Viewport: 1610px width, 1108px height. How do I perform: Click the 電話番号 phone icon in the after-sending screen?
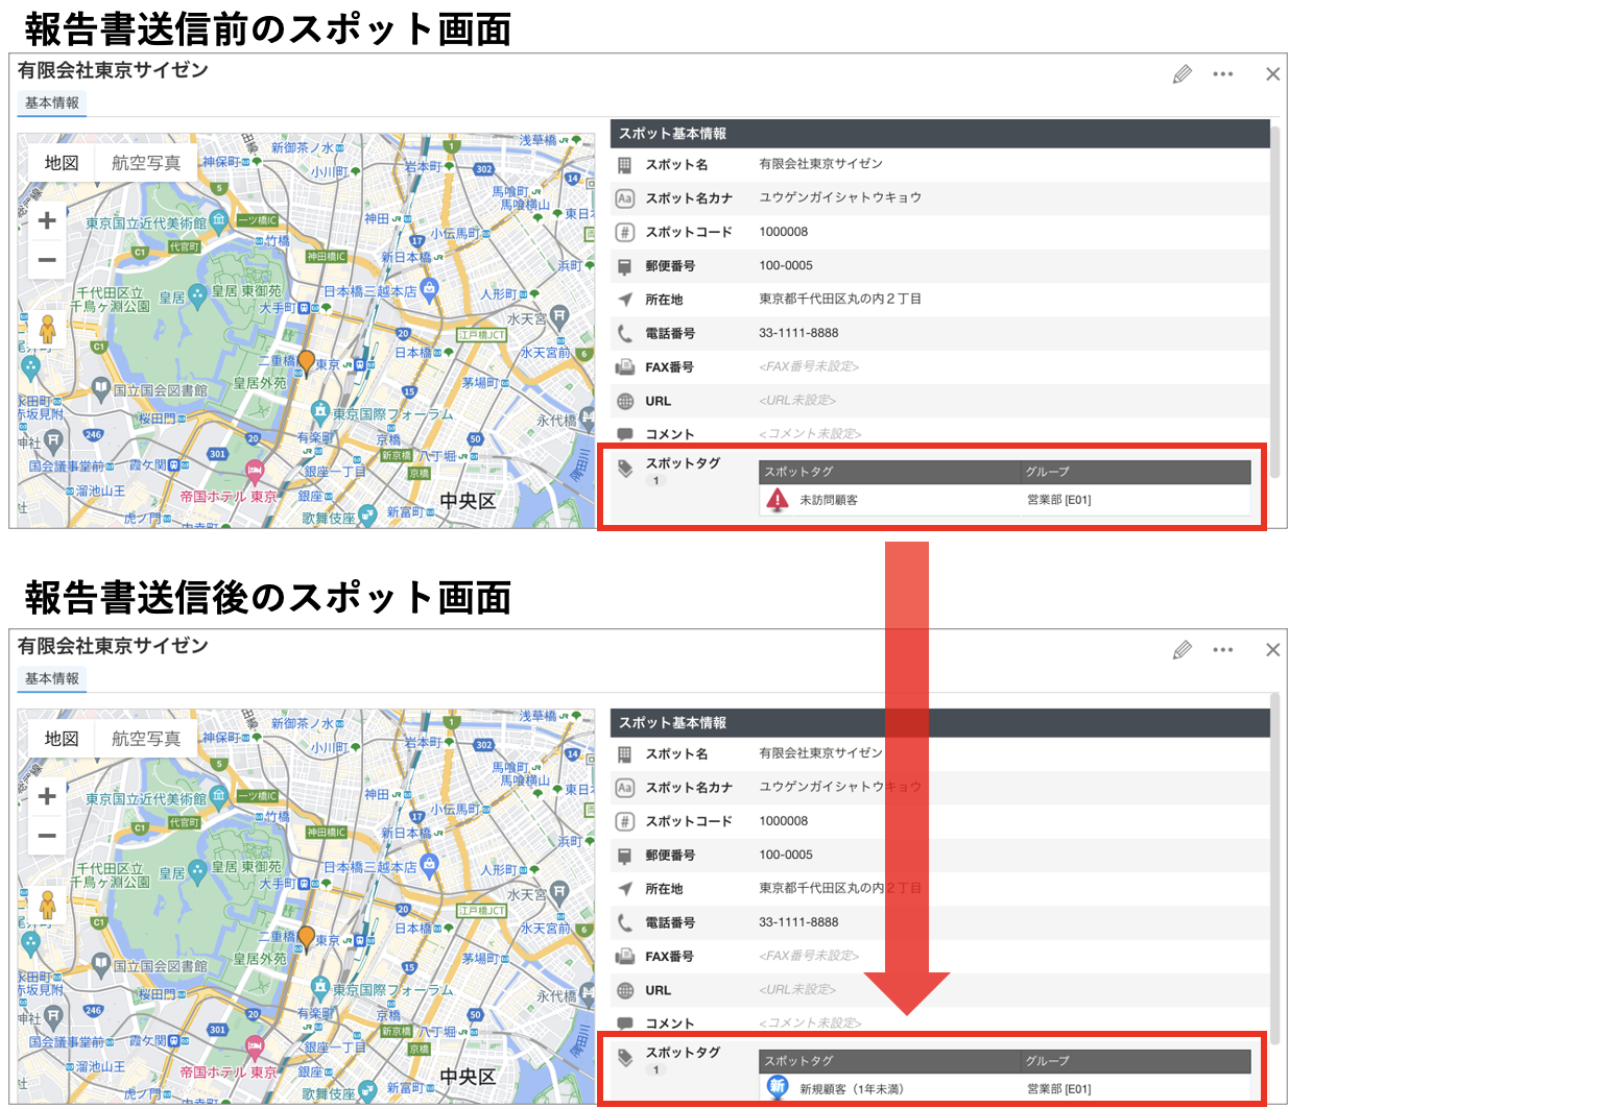(625, 922)
